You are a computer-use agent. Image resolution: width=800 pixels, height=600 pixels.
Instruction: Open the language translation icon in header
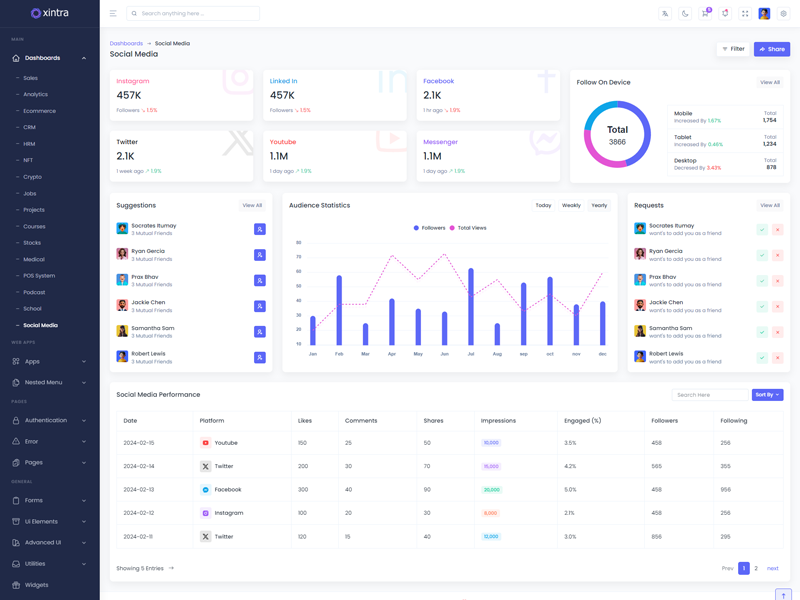tap(665, 14)
